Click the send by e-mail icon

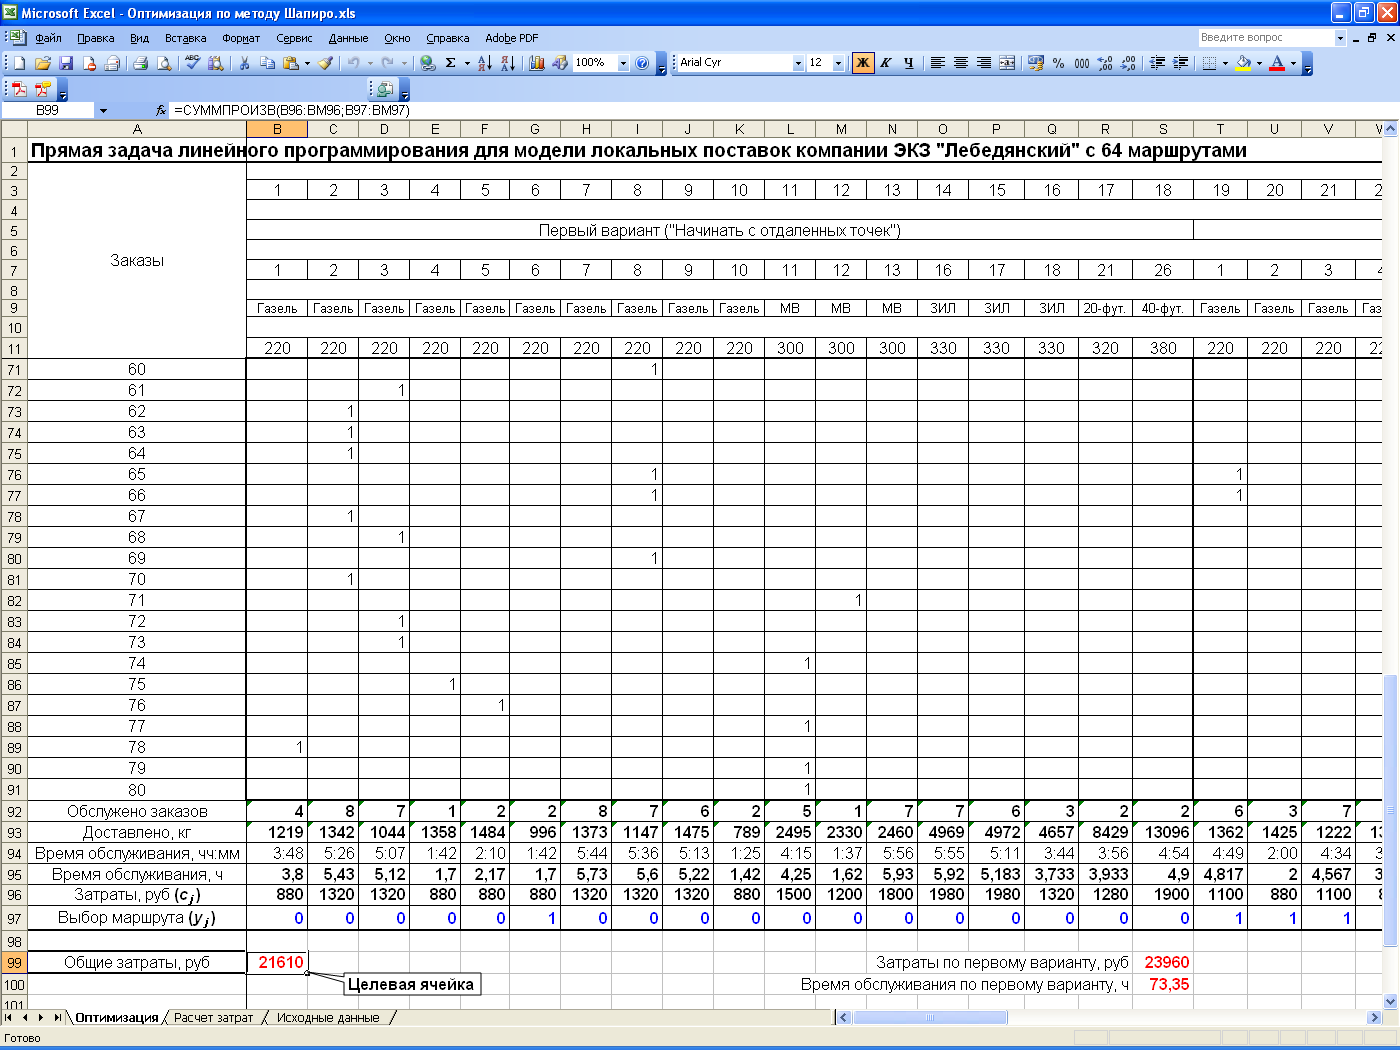click(112, 63)
